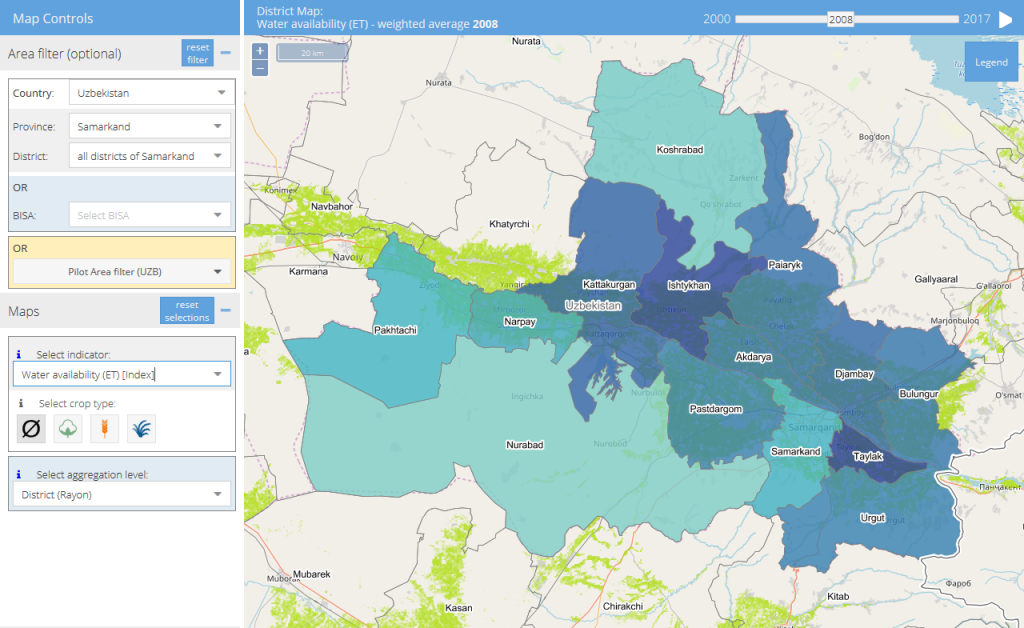Collapse the Maps section
Viewport: 1024px width, 628px height.
click(x=226, y=311)
